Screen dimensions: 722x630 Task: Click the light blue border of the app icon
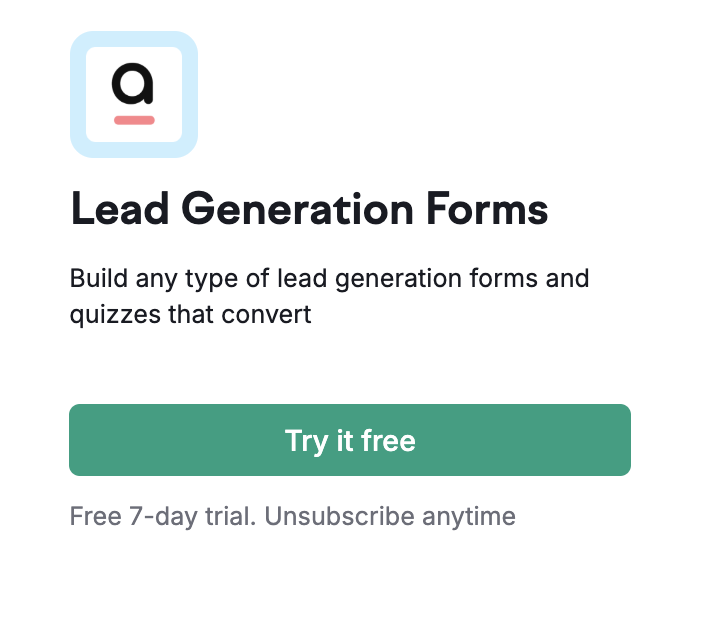77,94
